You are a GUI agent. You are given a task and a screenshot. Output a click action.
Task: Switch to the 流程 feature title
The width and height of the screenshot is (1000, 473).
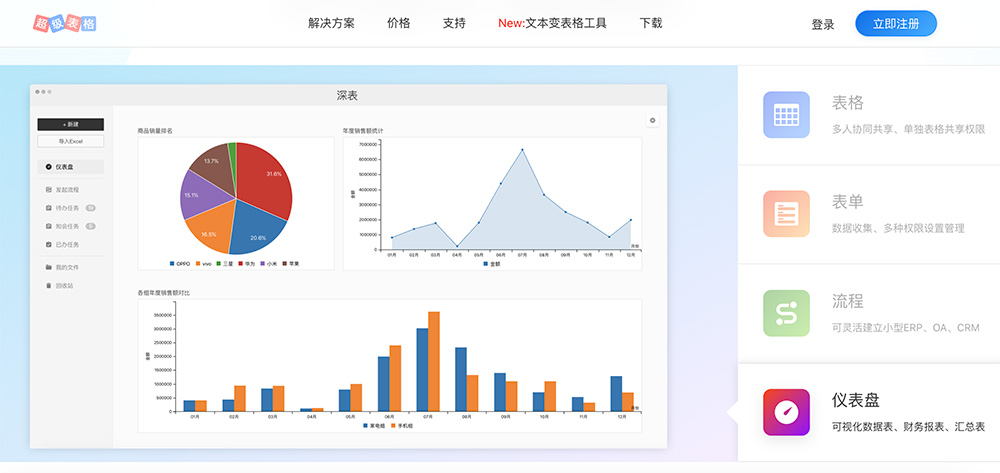click(x=848, y=302)
